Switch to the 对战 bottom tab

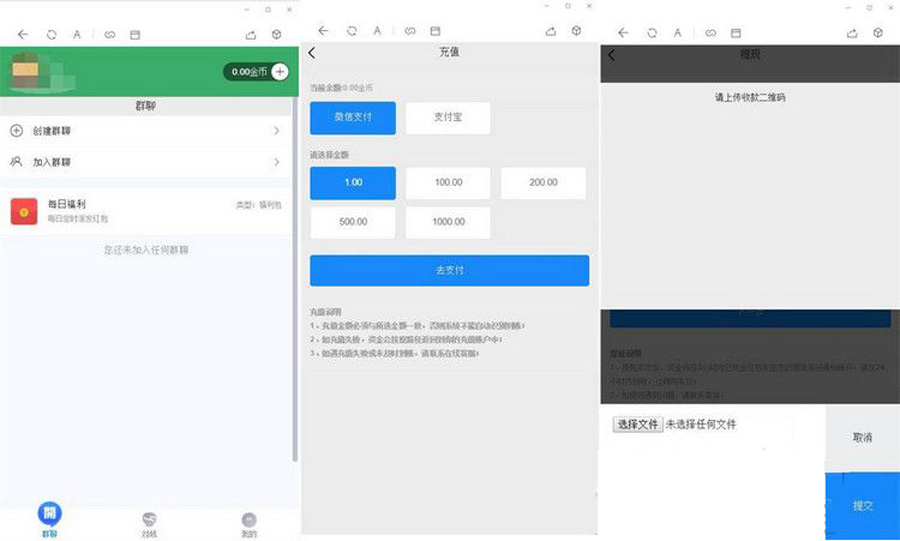tap(149, 520)
